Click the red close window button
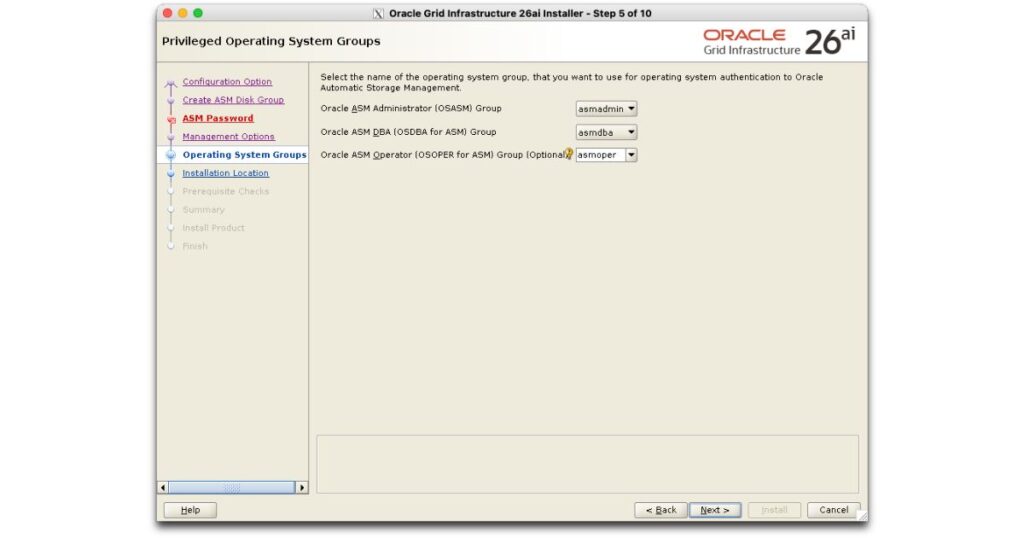 point(167,13)
